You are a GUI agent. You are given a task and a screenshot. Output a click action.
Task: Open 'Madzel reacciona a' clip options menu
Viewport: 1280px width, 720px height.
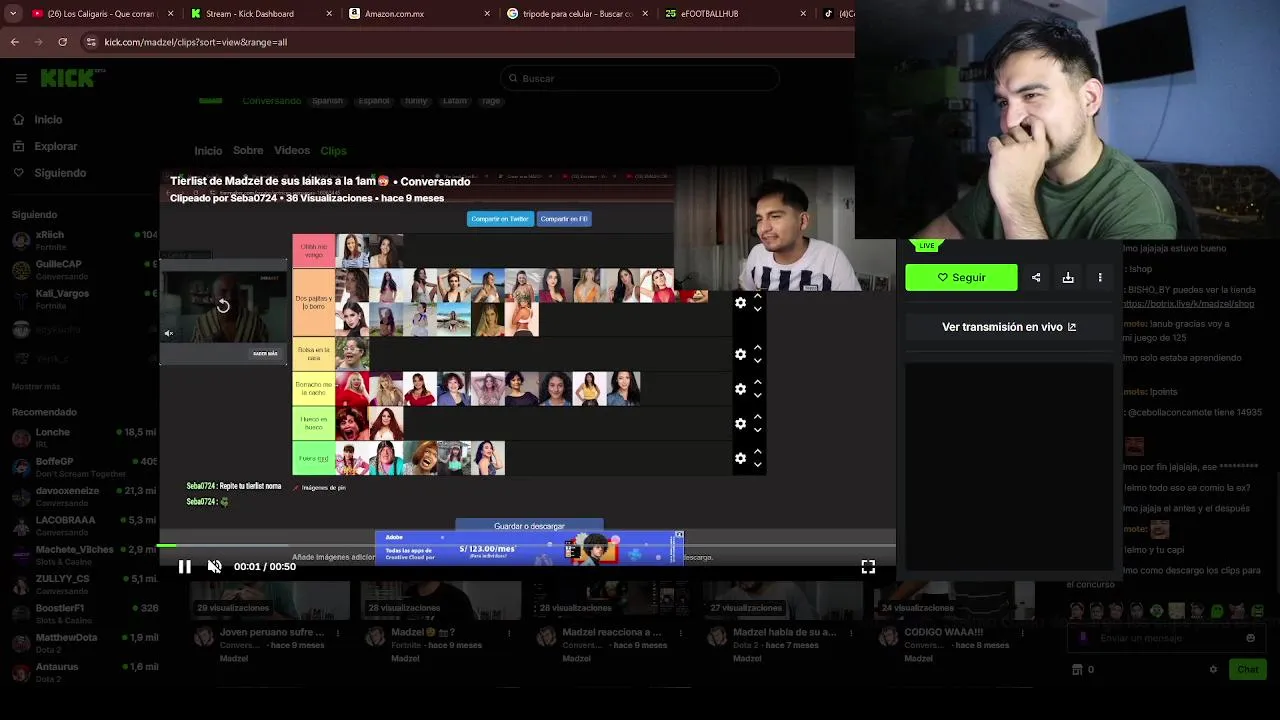(679, 633)
